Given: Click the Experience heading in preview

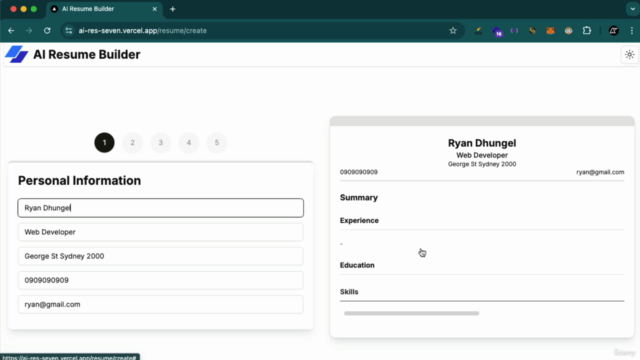Looking at the screenshot, I should click(359, 220).
